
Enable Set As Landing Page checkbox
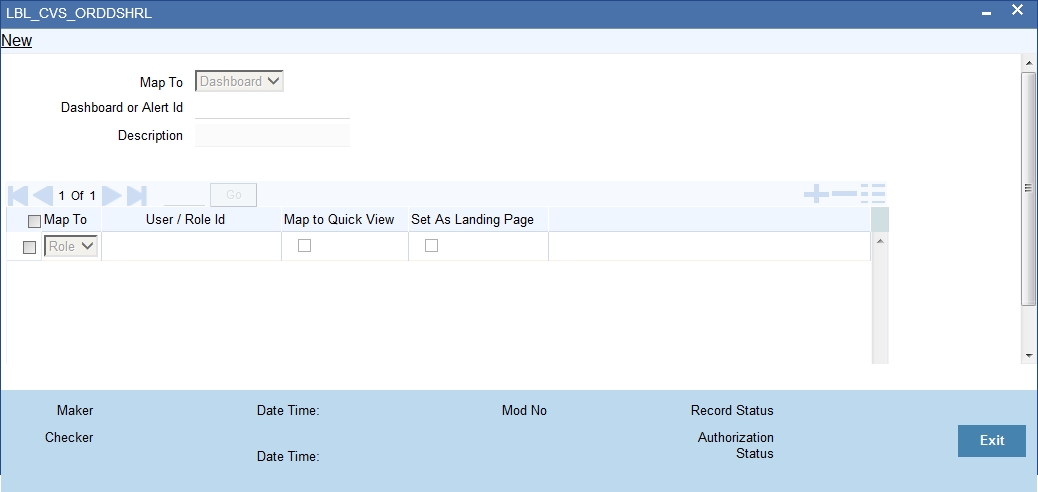[432, 246]
